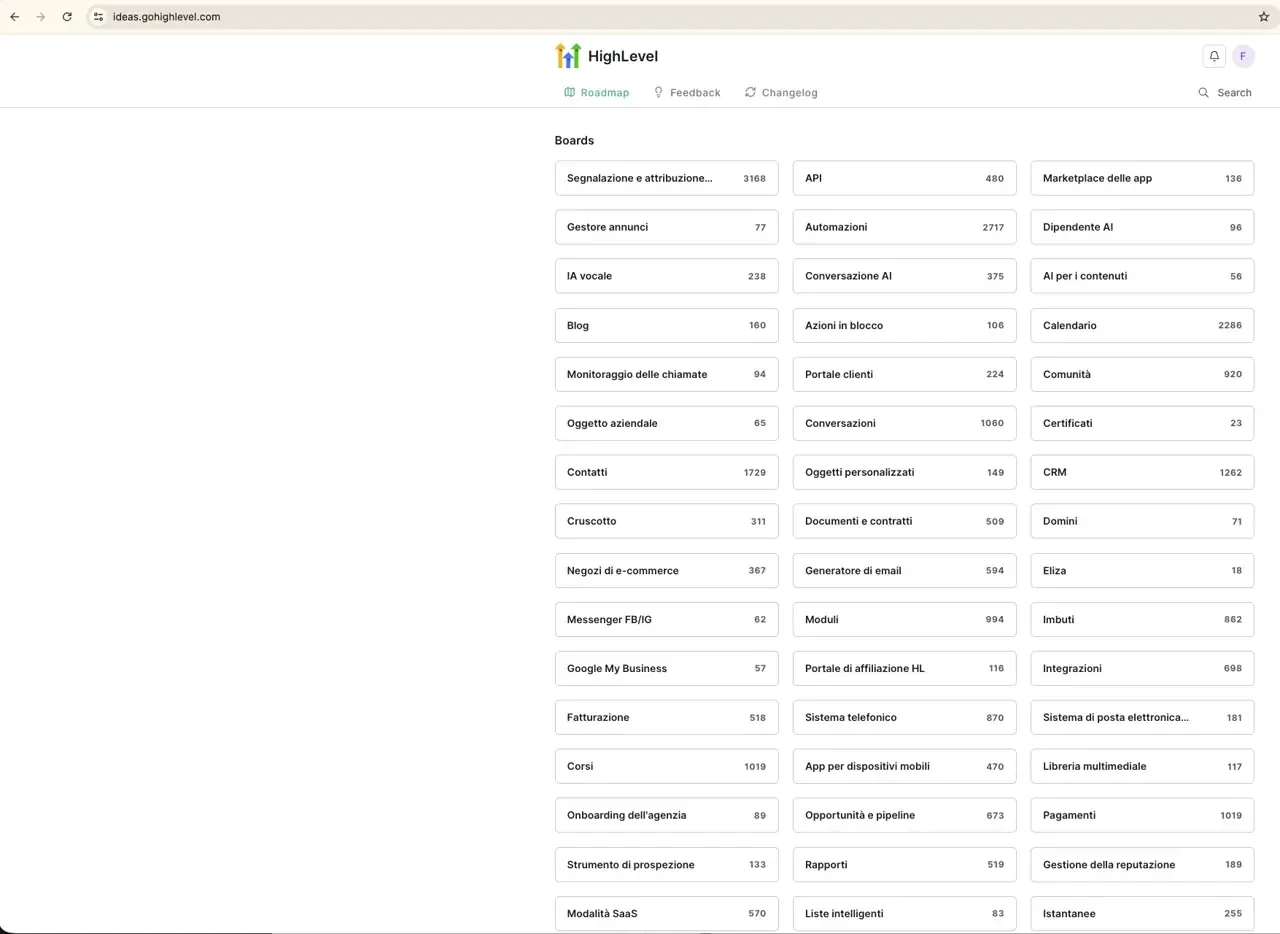Select the Documenti e contratti board
The height and width of the screenshot is (934, 1280).
(x=904, y=521)
